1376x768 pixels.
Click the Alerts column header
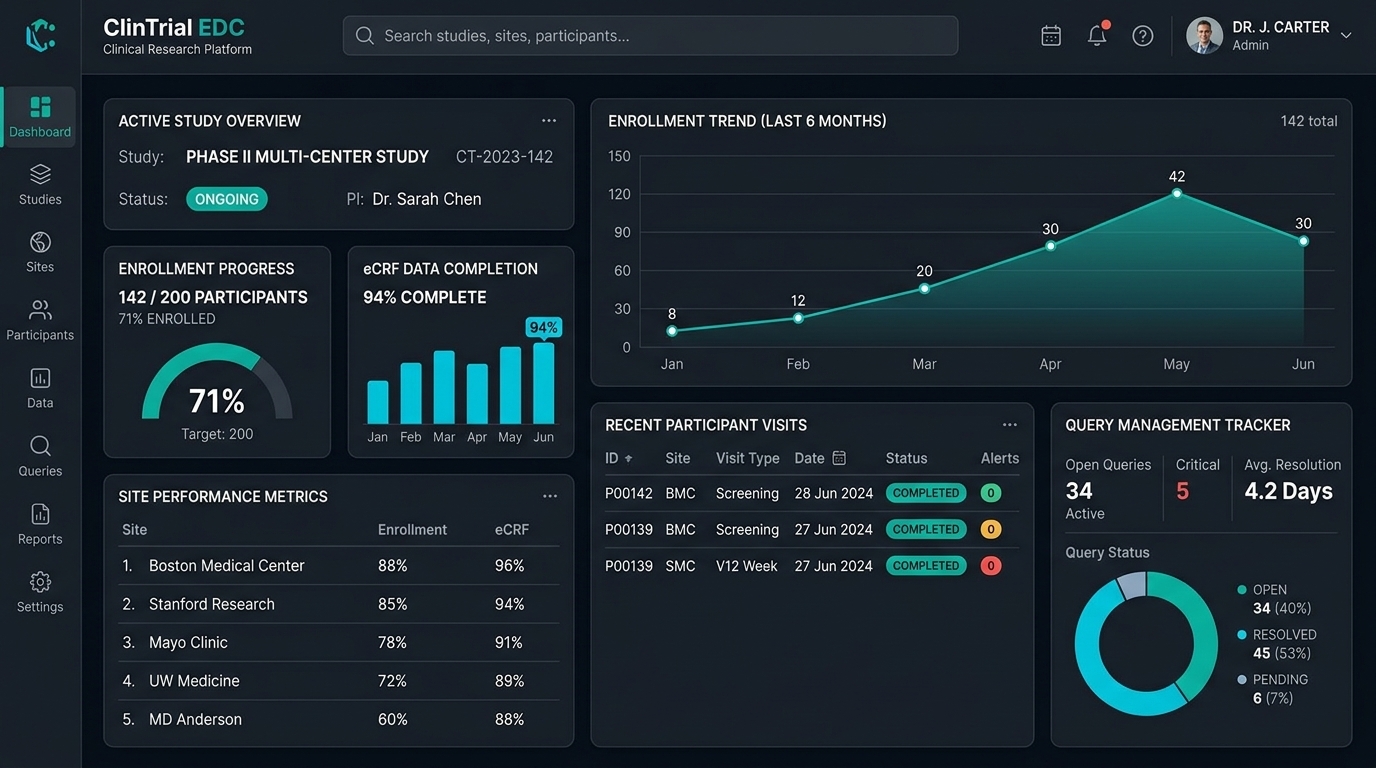tap(1000, 458)
